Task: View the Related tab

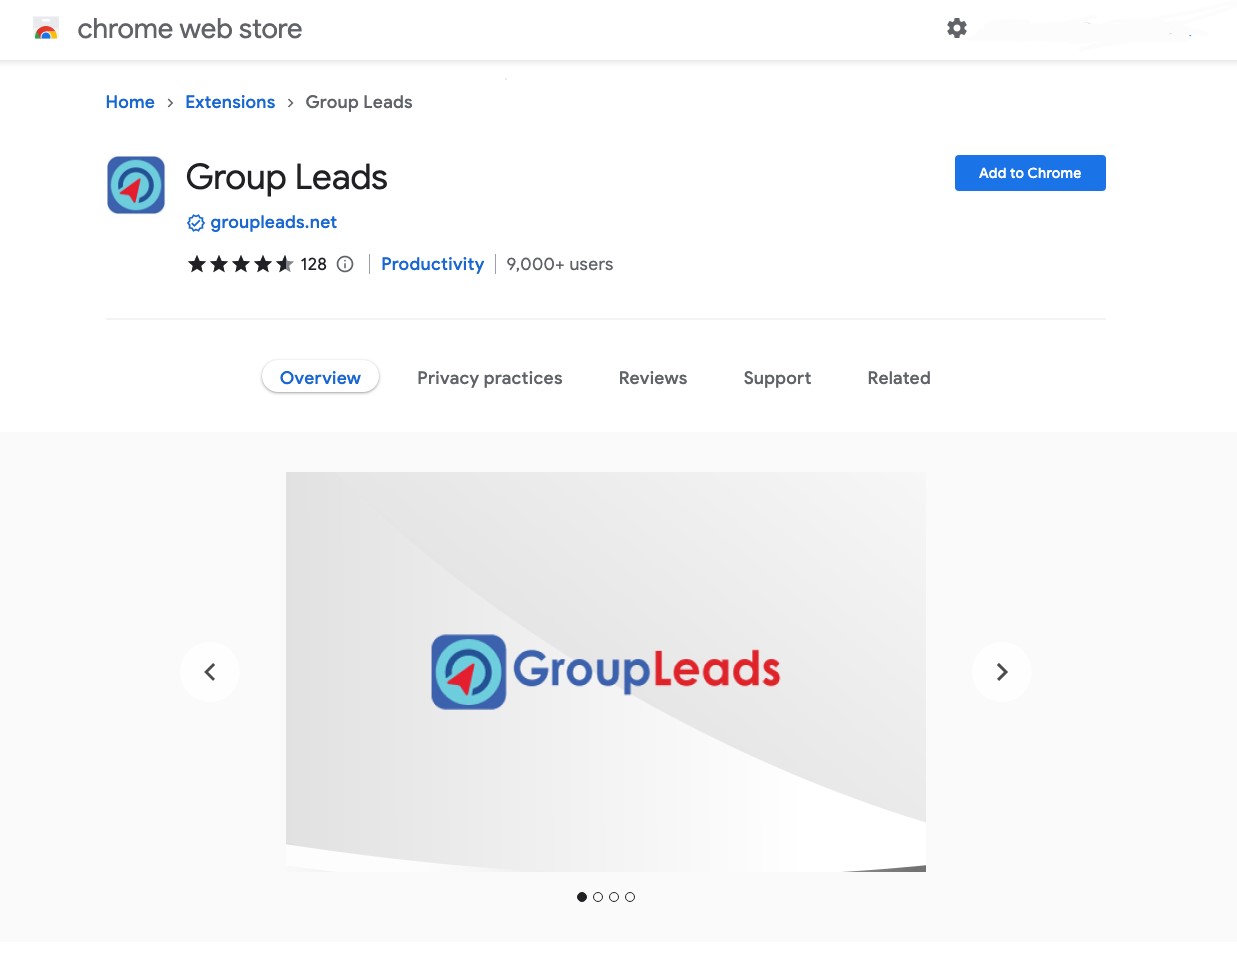Action: (x=899, y=378)
